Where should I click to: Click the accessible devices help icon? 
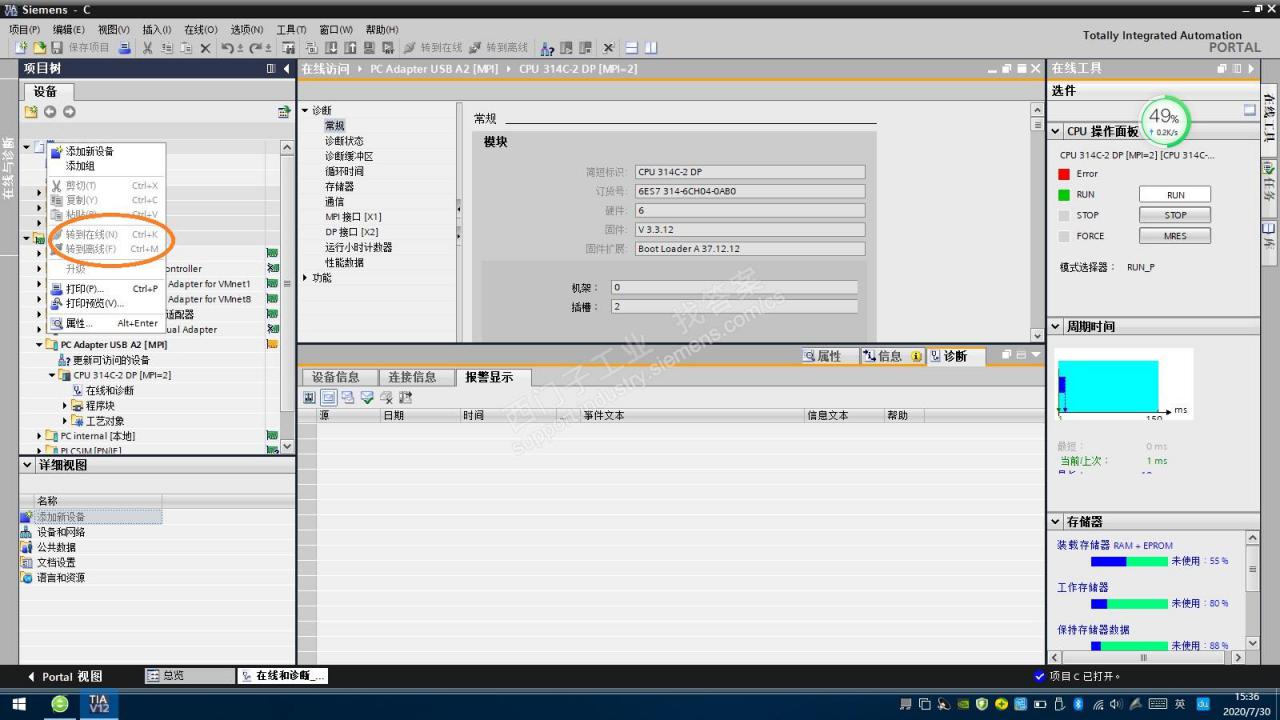tap(547, 48)
